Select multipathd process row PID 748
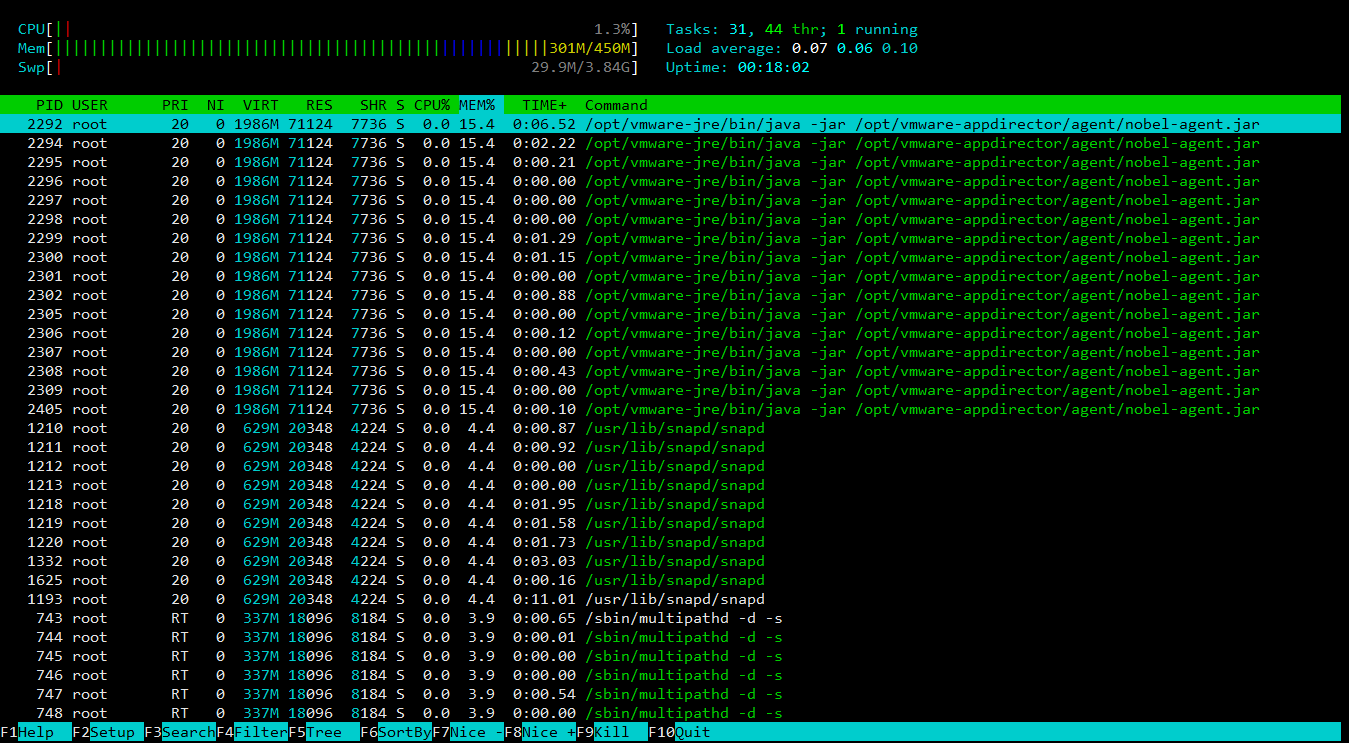Screen dimensions: 1349x743 (670, 713)
